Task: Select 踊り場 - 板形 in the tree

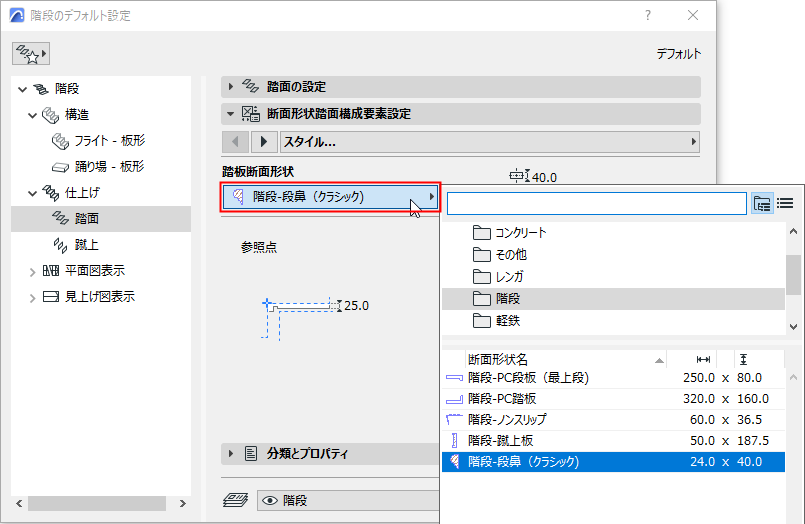Action: click(x=109, y=166)
